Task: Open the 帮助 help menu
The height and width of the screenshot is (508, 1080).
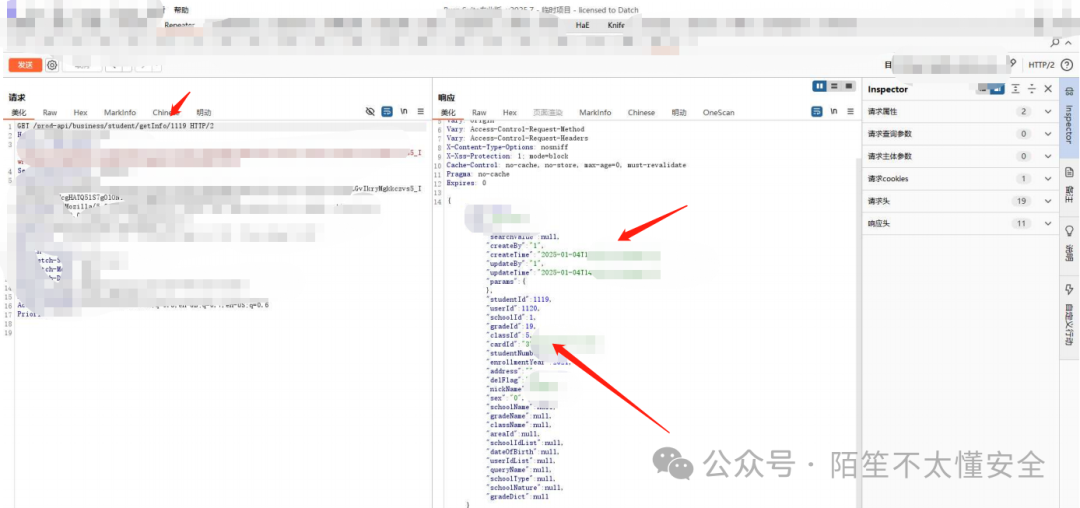Action: coord(181,10)
